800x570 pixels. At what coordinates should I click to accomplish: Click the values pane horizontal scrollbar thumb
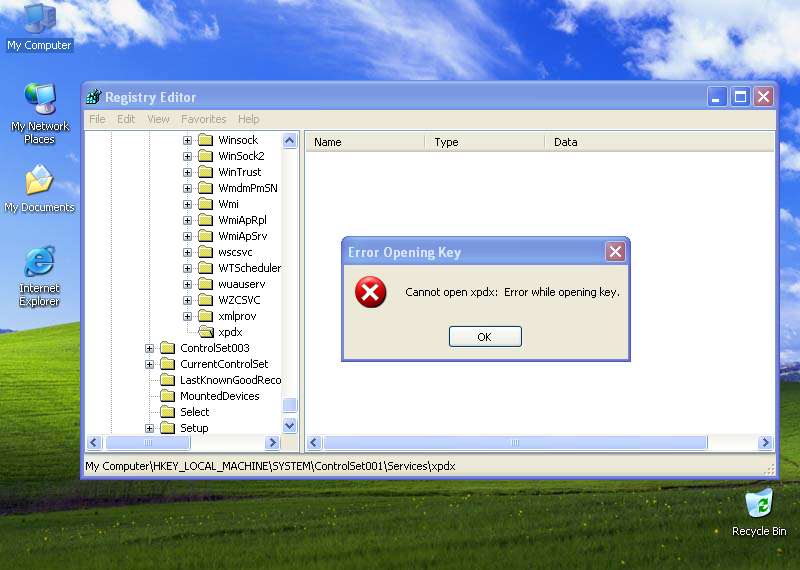515,442
